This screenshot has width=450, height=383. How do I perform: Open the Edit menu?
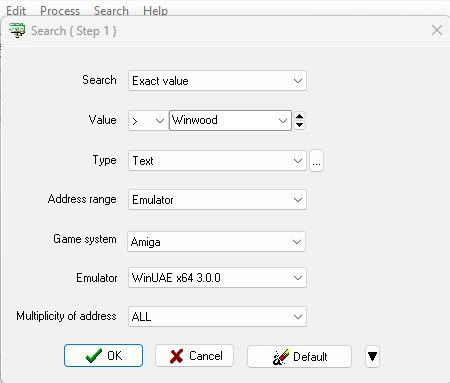point(16,11)
